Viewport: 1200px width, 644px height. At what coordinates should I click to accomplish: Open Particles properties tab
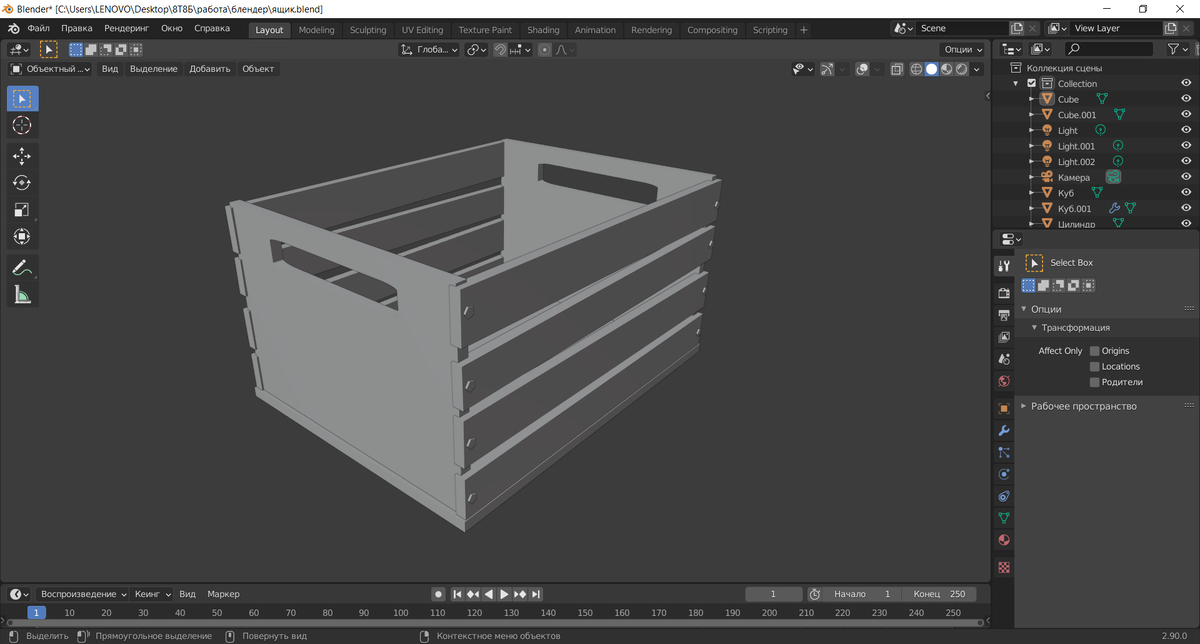pos(1004,452)
